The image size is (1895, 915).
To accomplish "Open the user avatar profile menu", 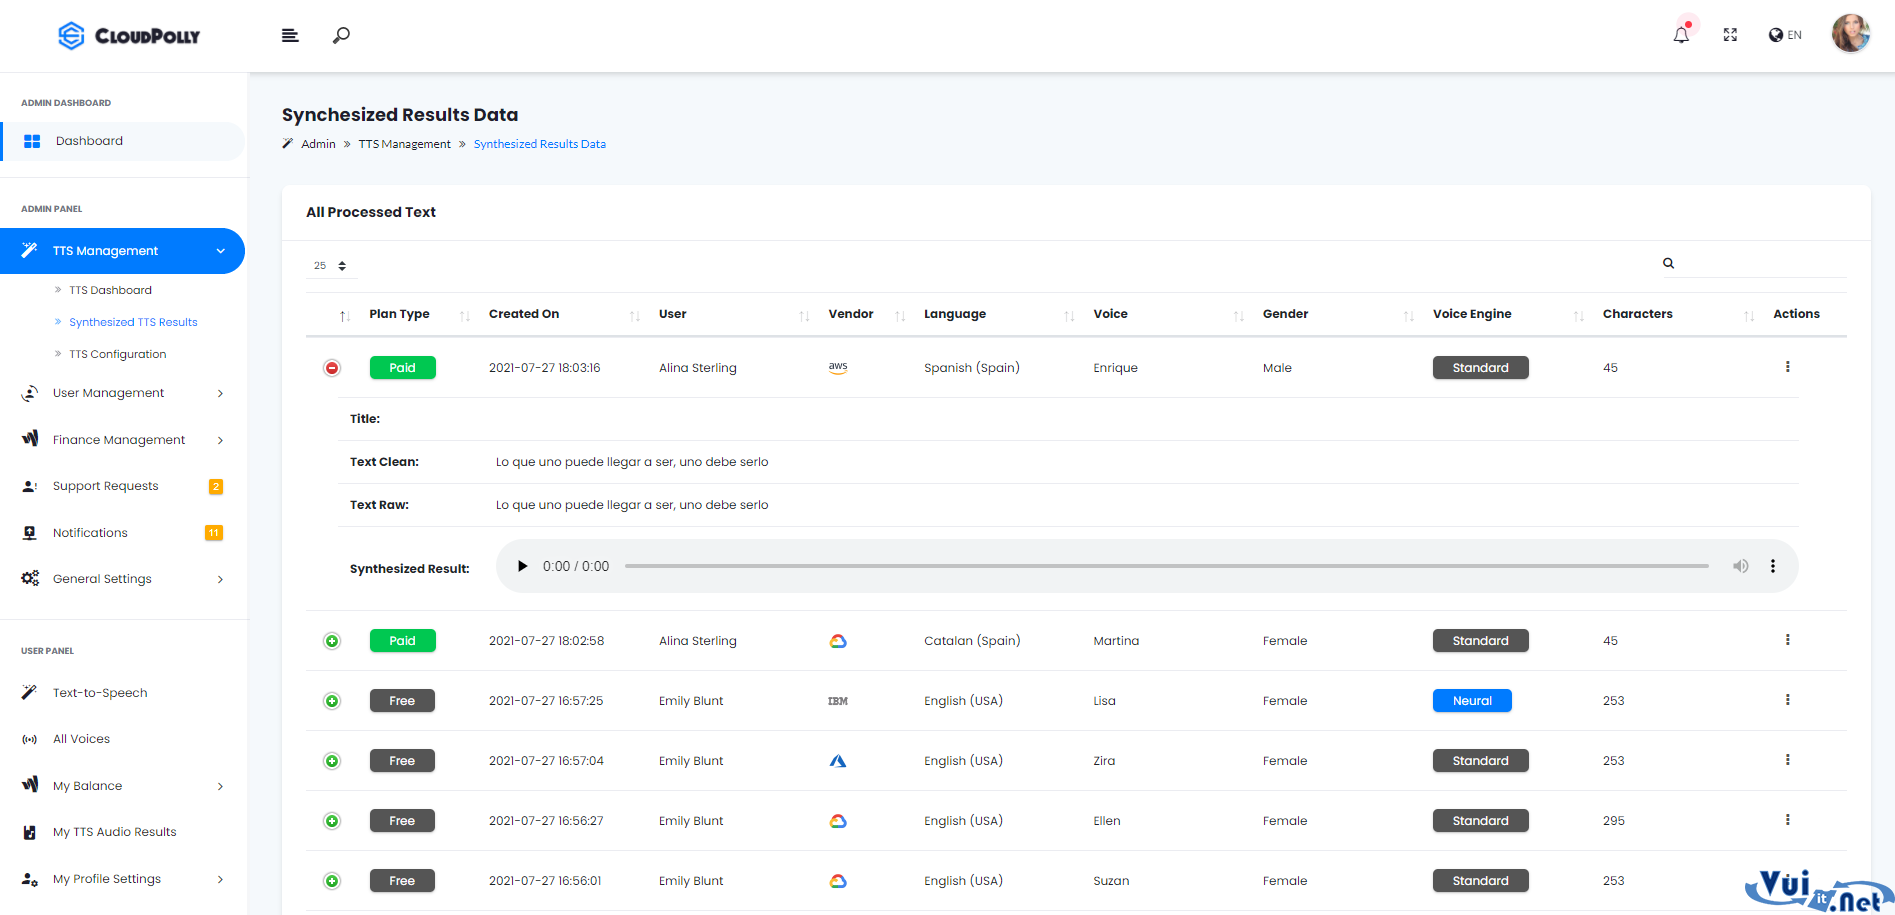I will pyautogui.click(x=1851, y=34).
